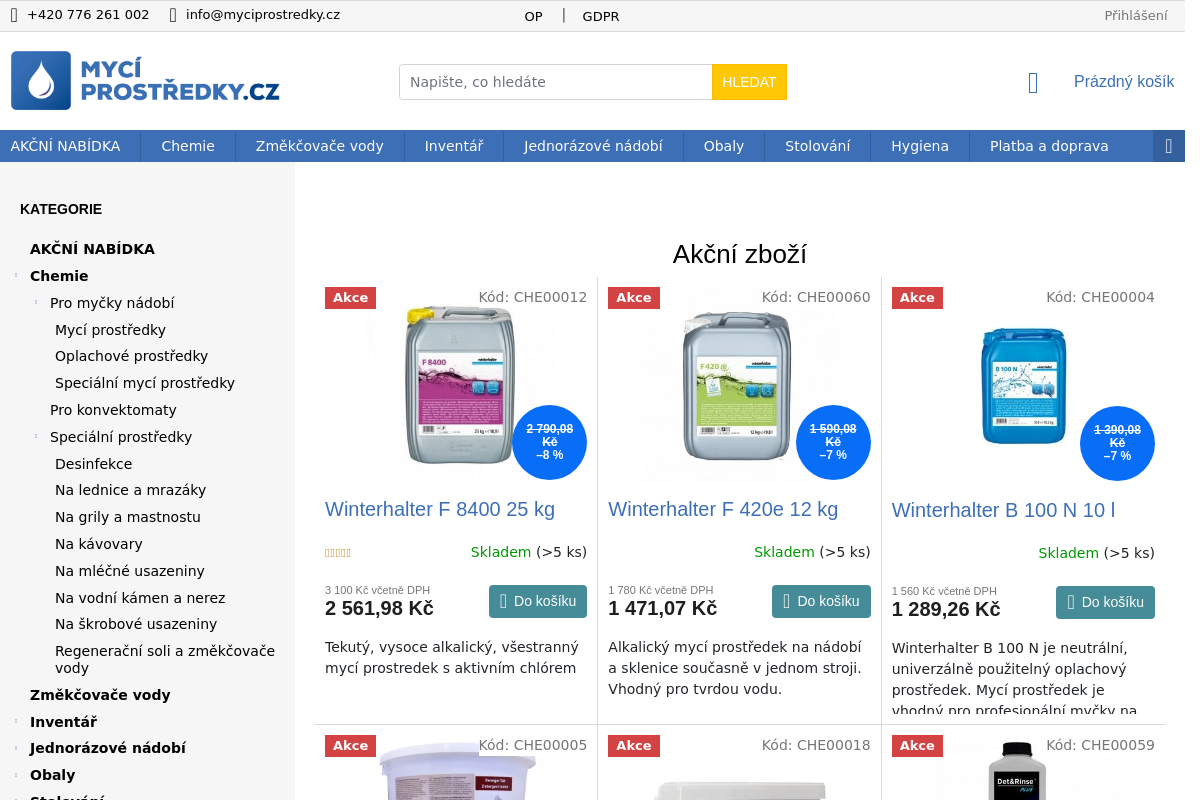Select Na škrobové usazeniny category

point(136,624)
